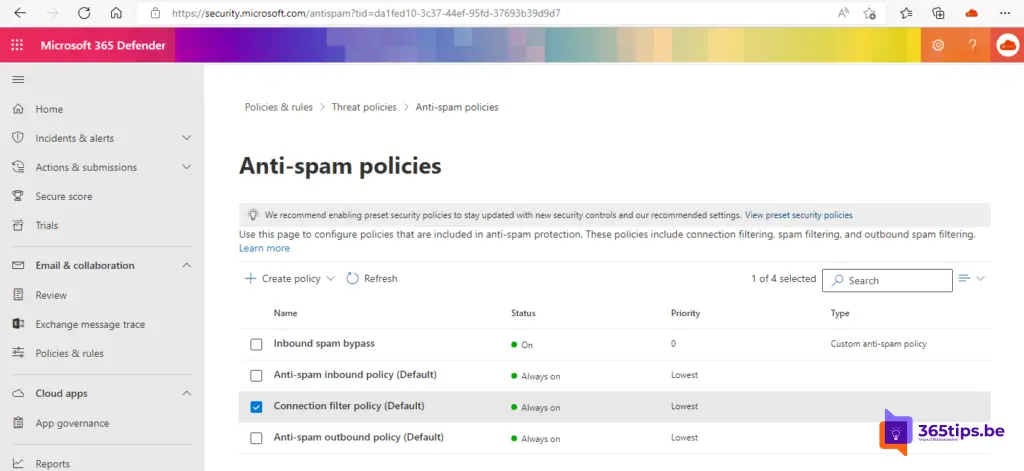Viewport: 1024px width, 471px height.
Task: Open Exchange message trace in sidebar
Action: coord(90,324)
